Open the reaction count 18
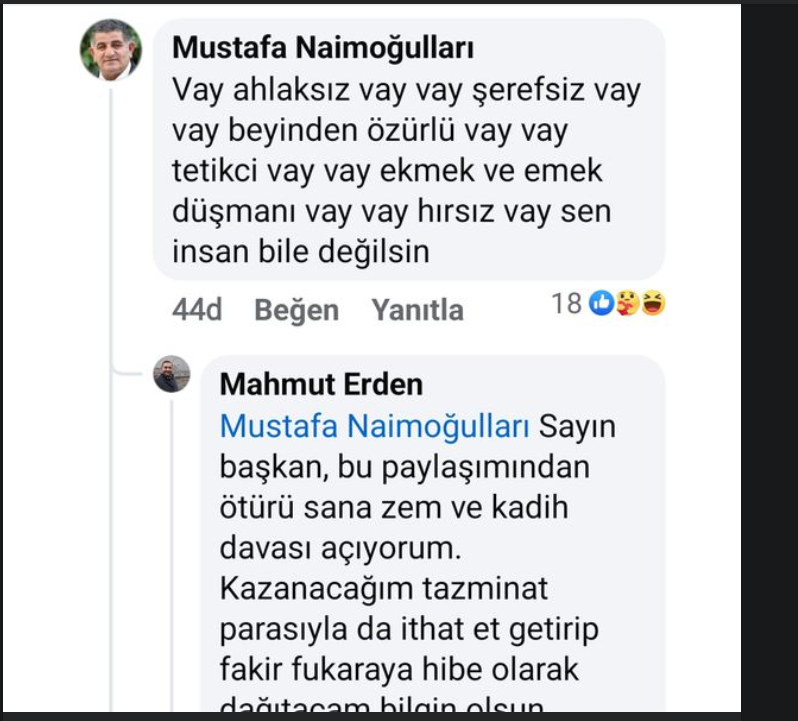The height and width of the screenshot is (721, 798). [566, 304]
